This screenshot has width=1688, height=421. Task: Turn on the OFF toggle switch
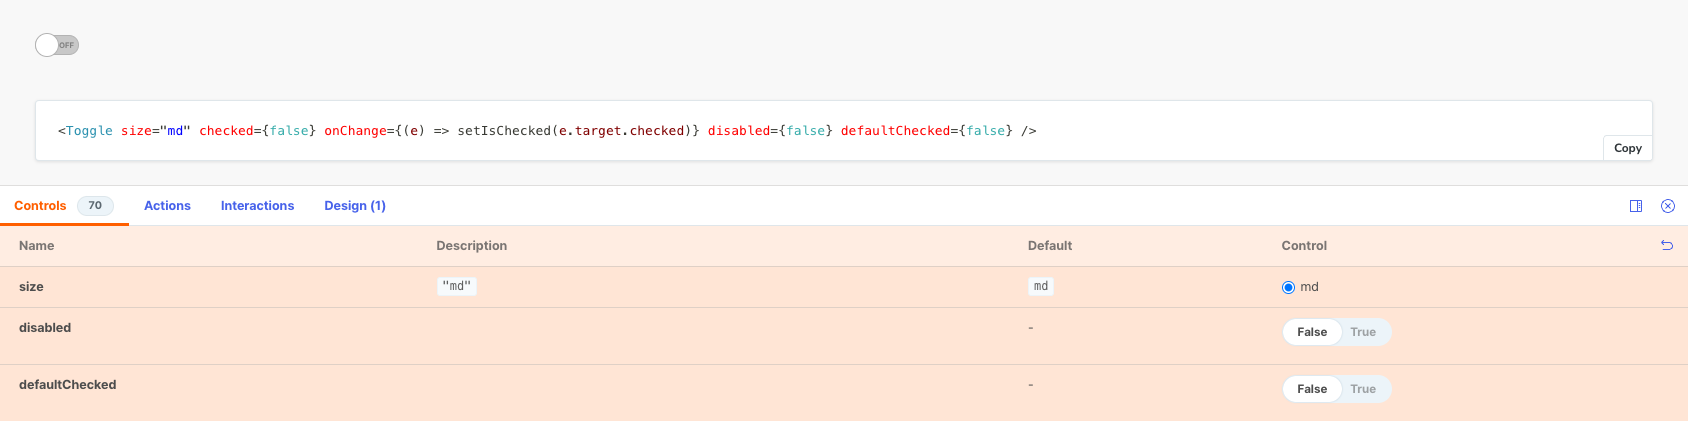tap(57, 45)
